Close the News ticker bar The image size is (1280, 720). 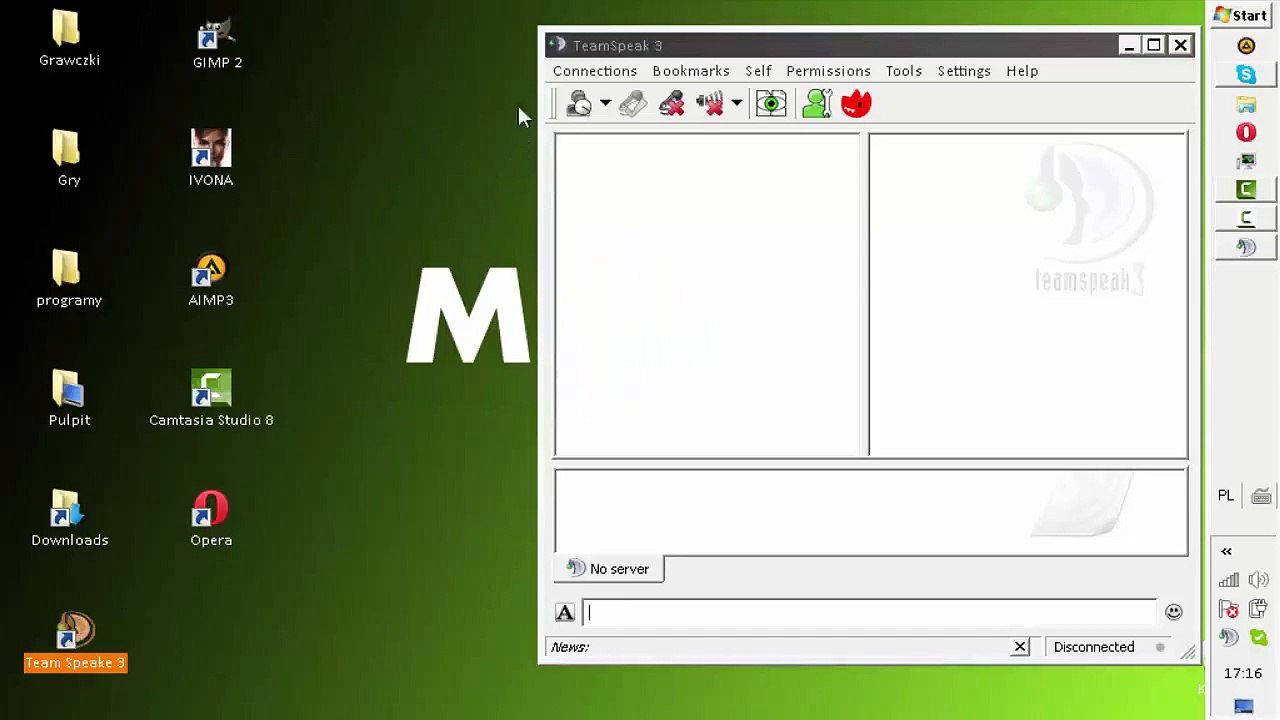(1020, 647)
